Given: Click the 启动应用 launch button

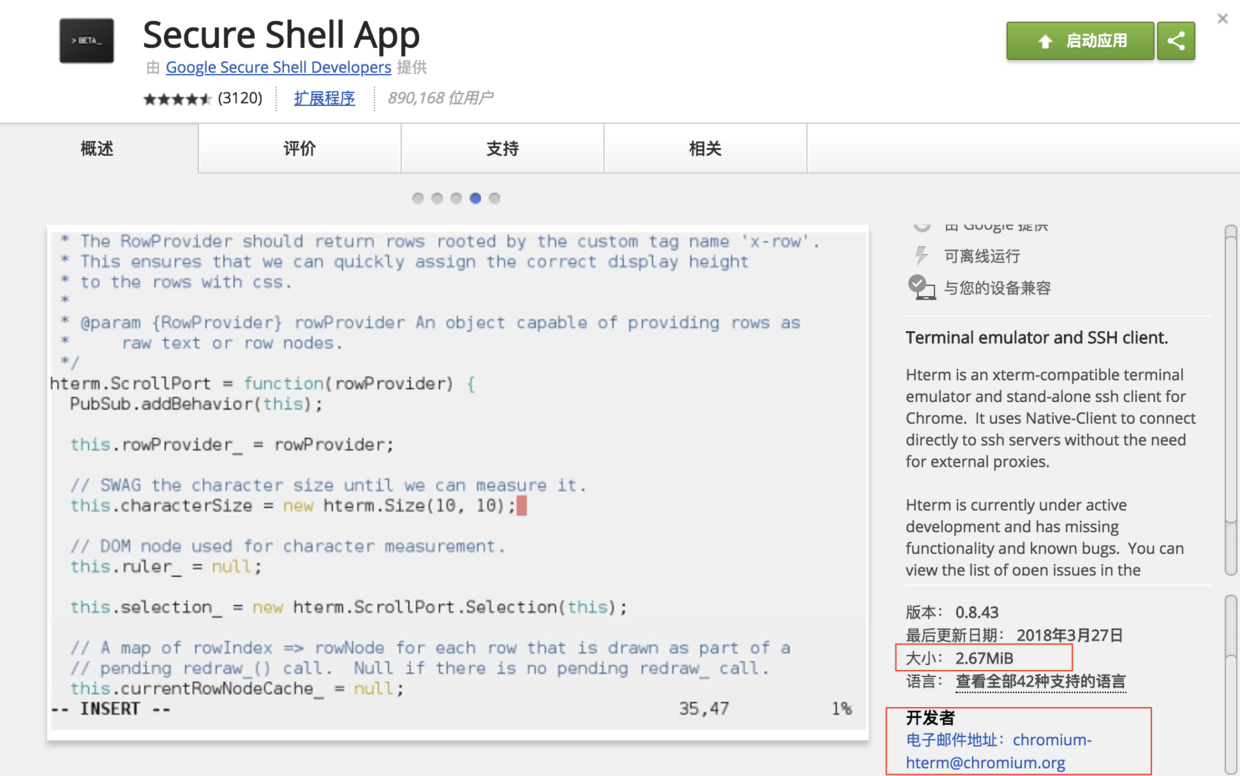Looking at the screenshot, I should pos(1080,41).
